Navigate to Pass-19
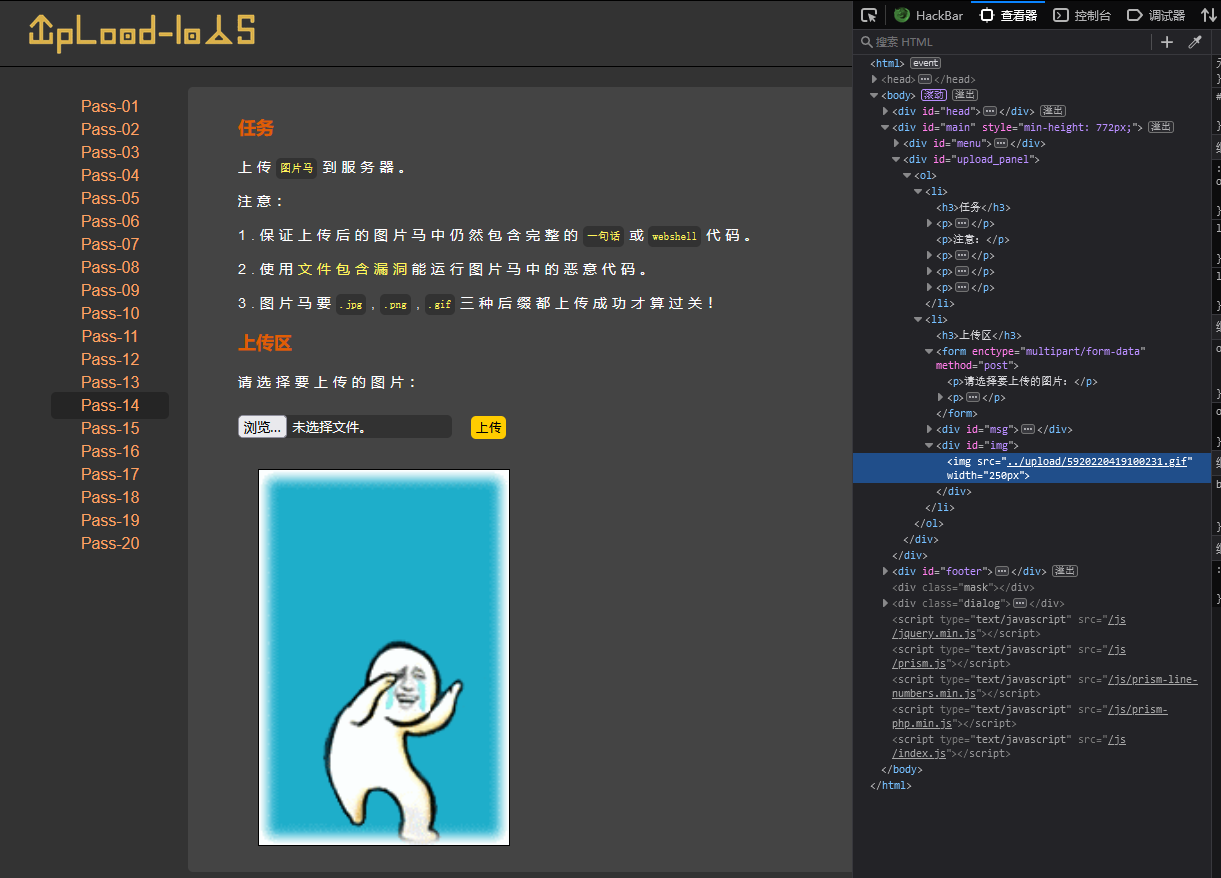This screenshot has width=1221, height=878. (x=110, y=520)
